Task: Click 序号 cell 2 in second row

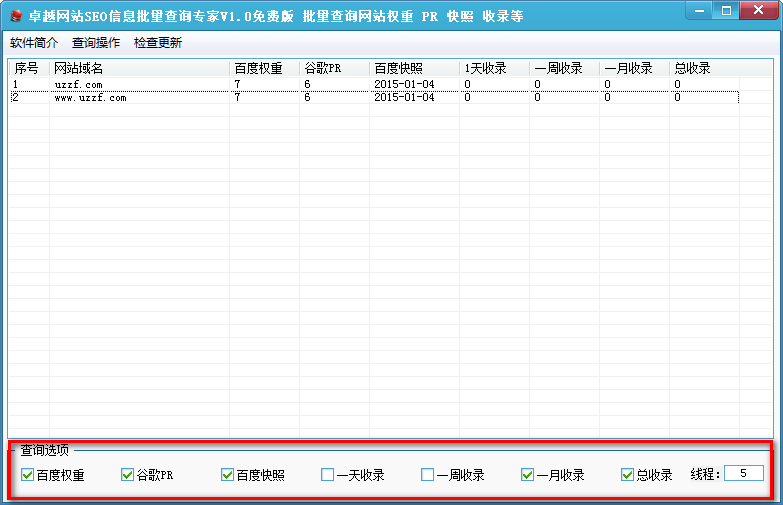Action: click(15, 97)
